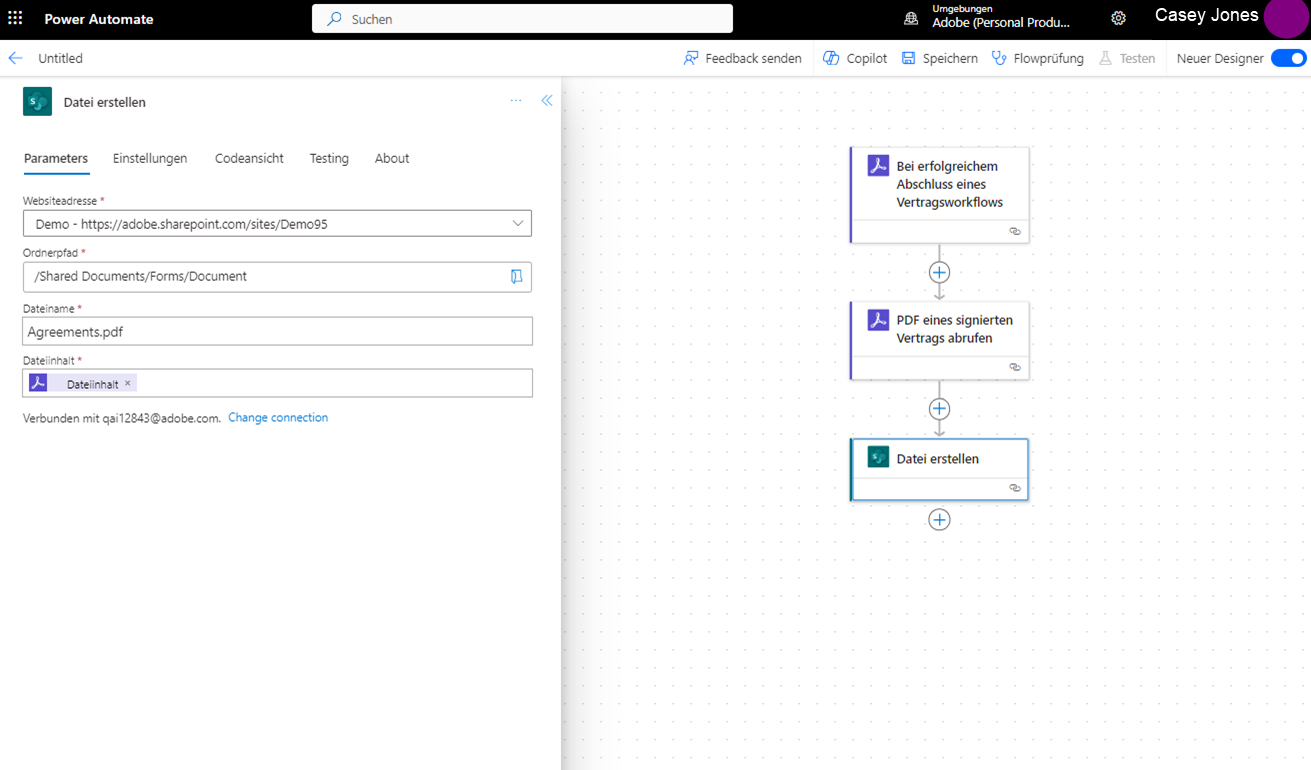
Task: Click the SharePoint icon in the panel header
Action: (37, 101)
